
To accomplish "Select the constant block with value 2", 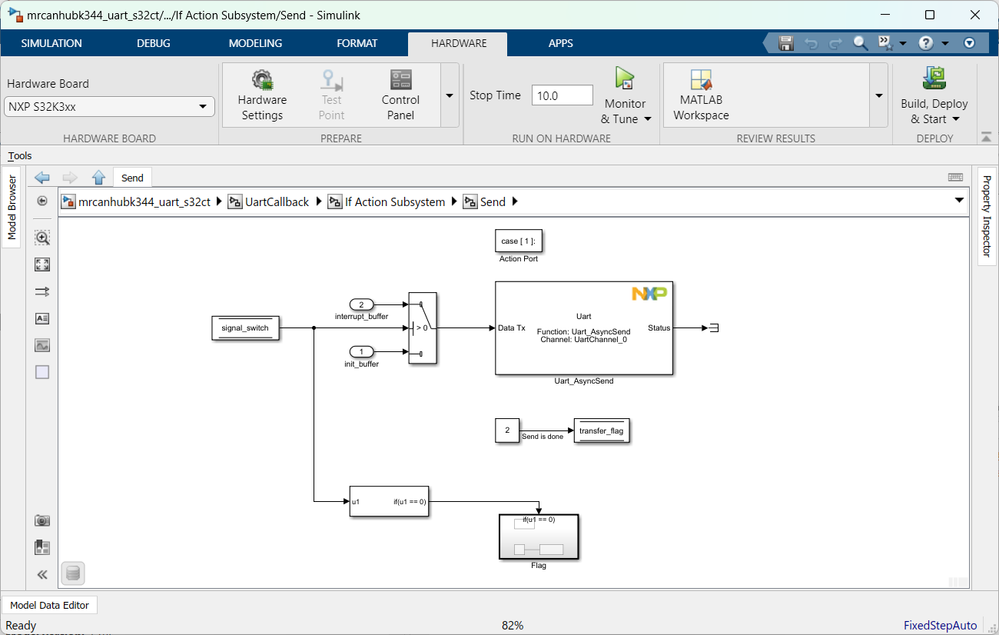I will pos(507,431).
